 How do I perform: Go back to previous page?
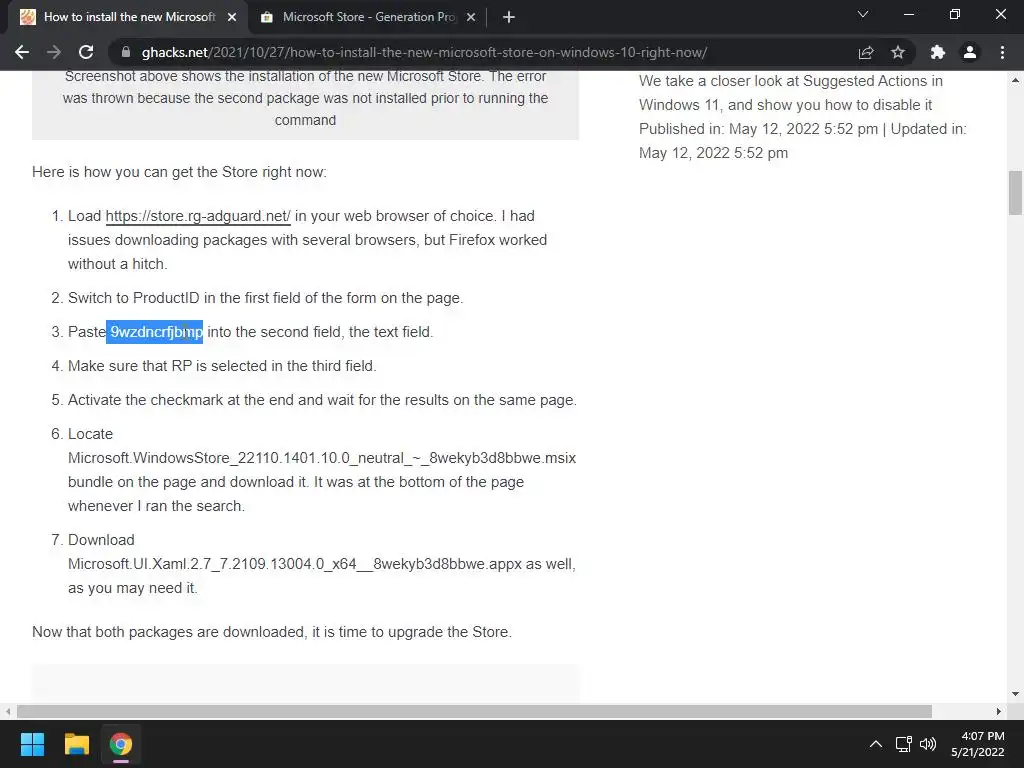coord(22,52)
